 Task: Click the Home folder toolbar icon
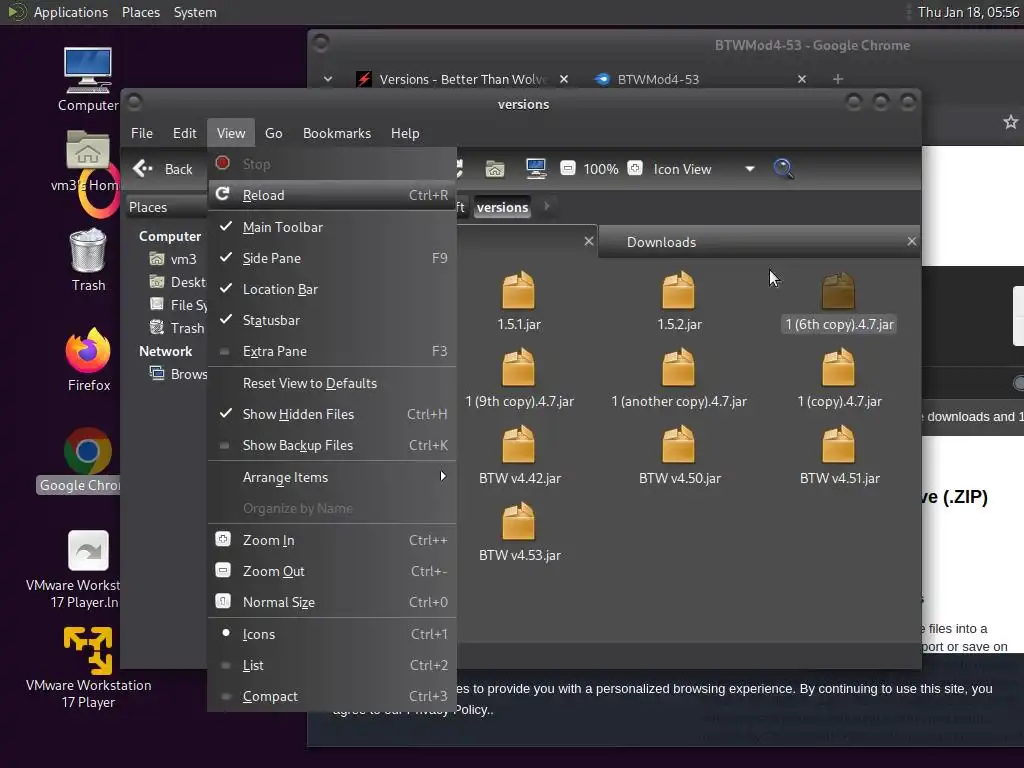pos(494,169)
